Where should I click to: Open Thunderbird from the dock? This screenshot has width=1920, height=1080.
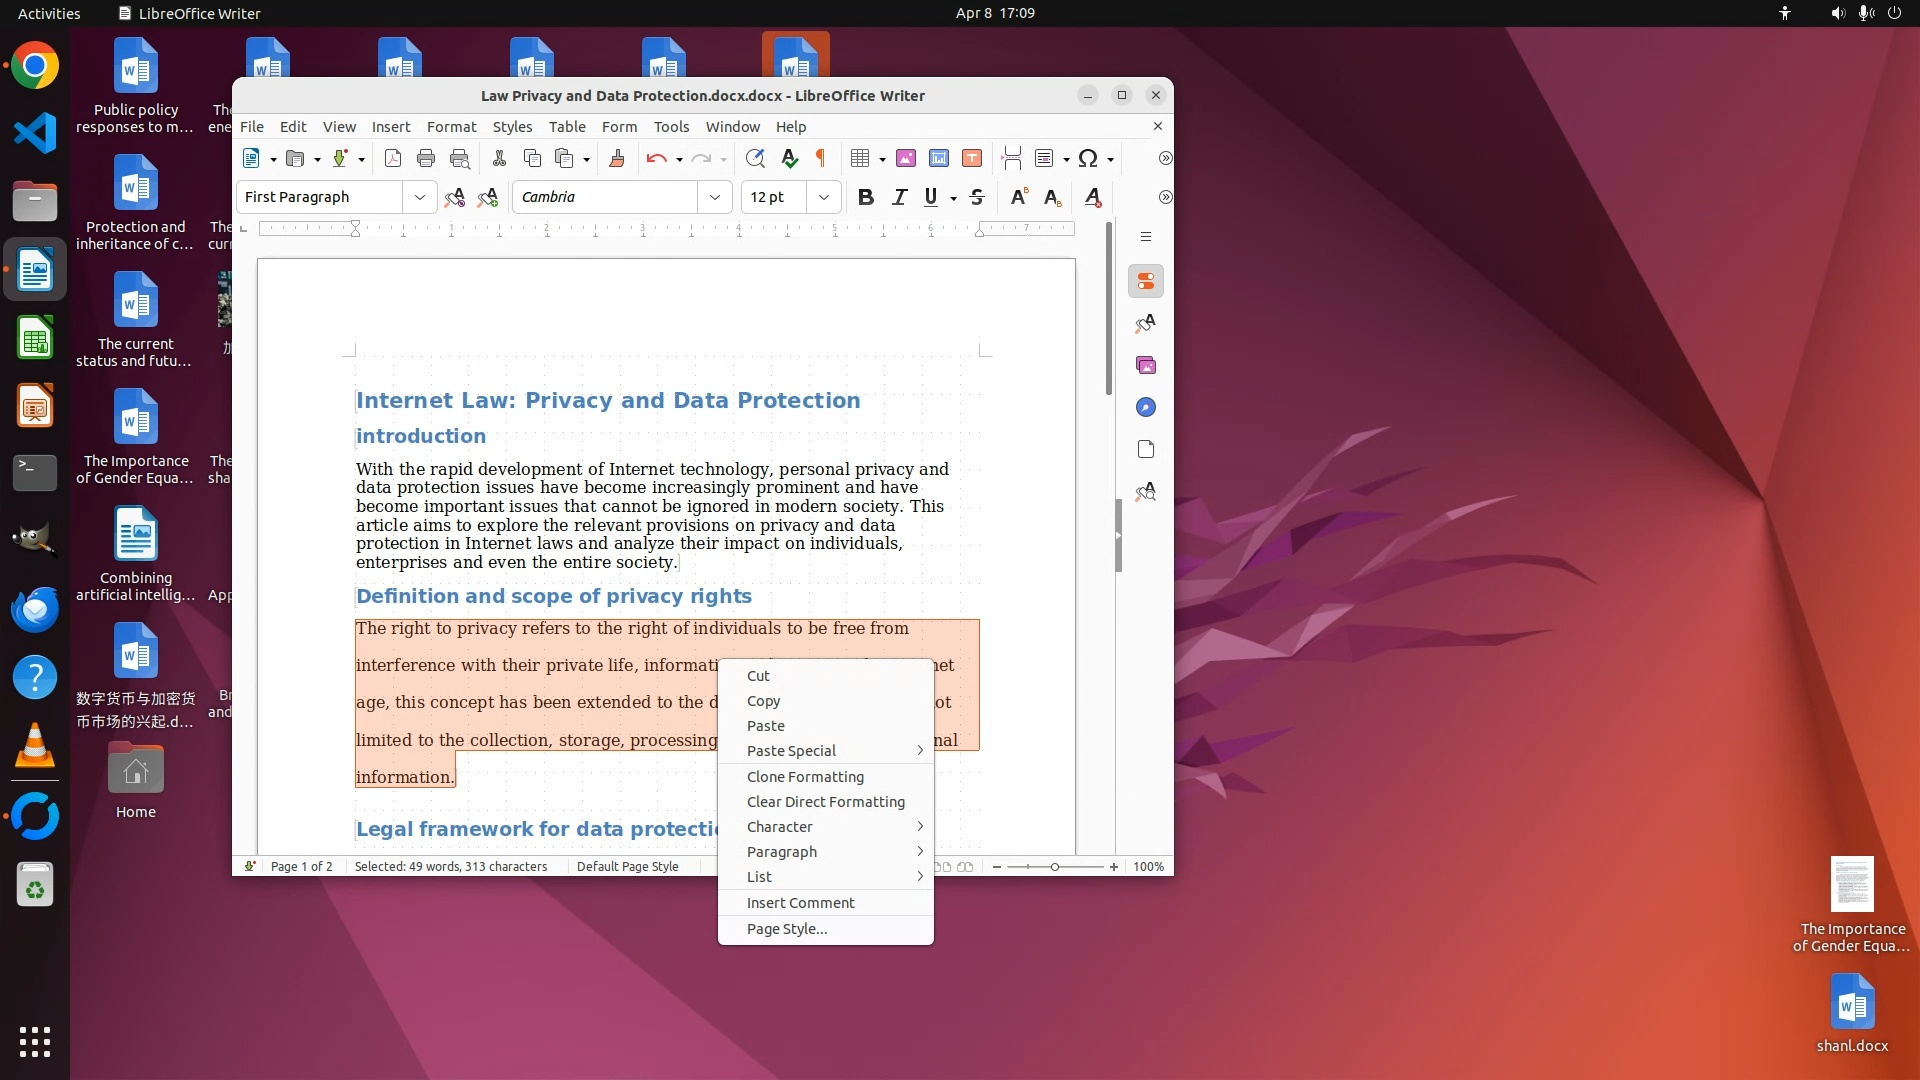tap(35, 609)
